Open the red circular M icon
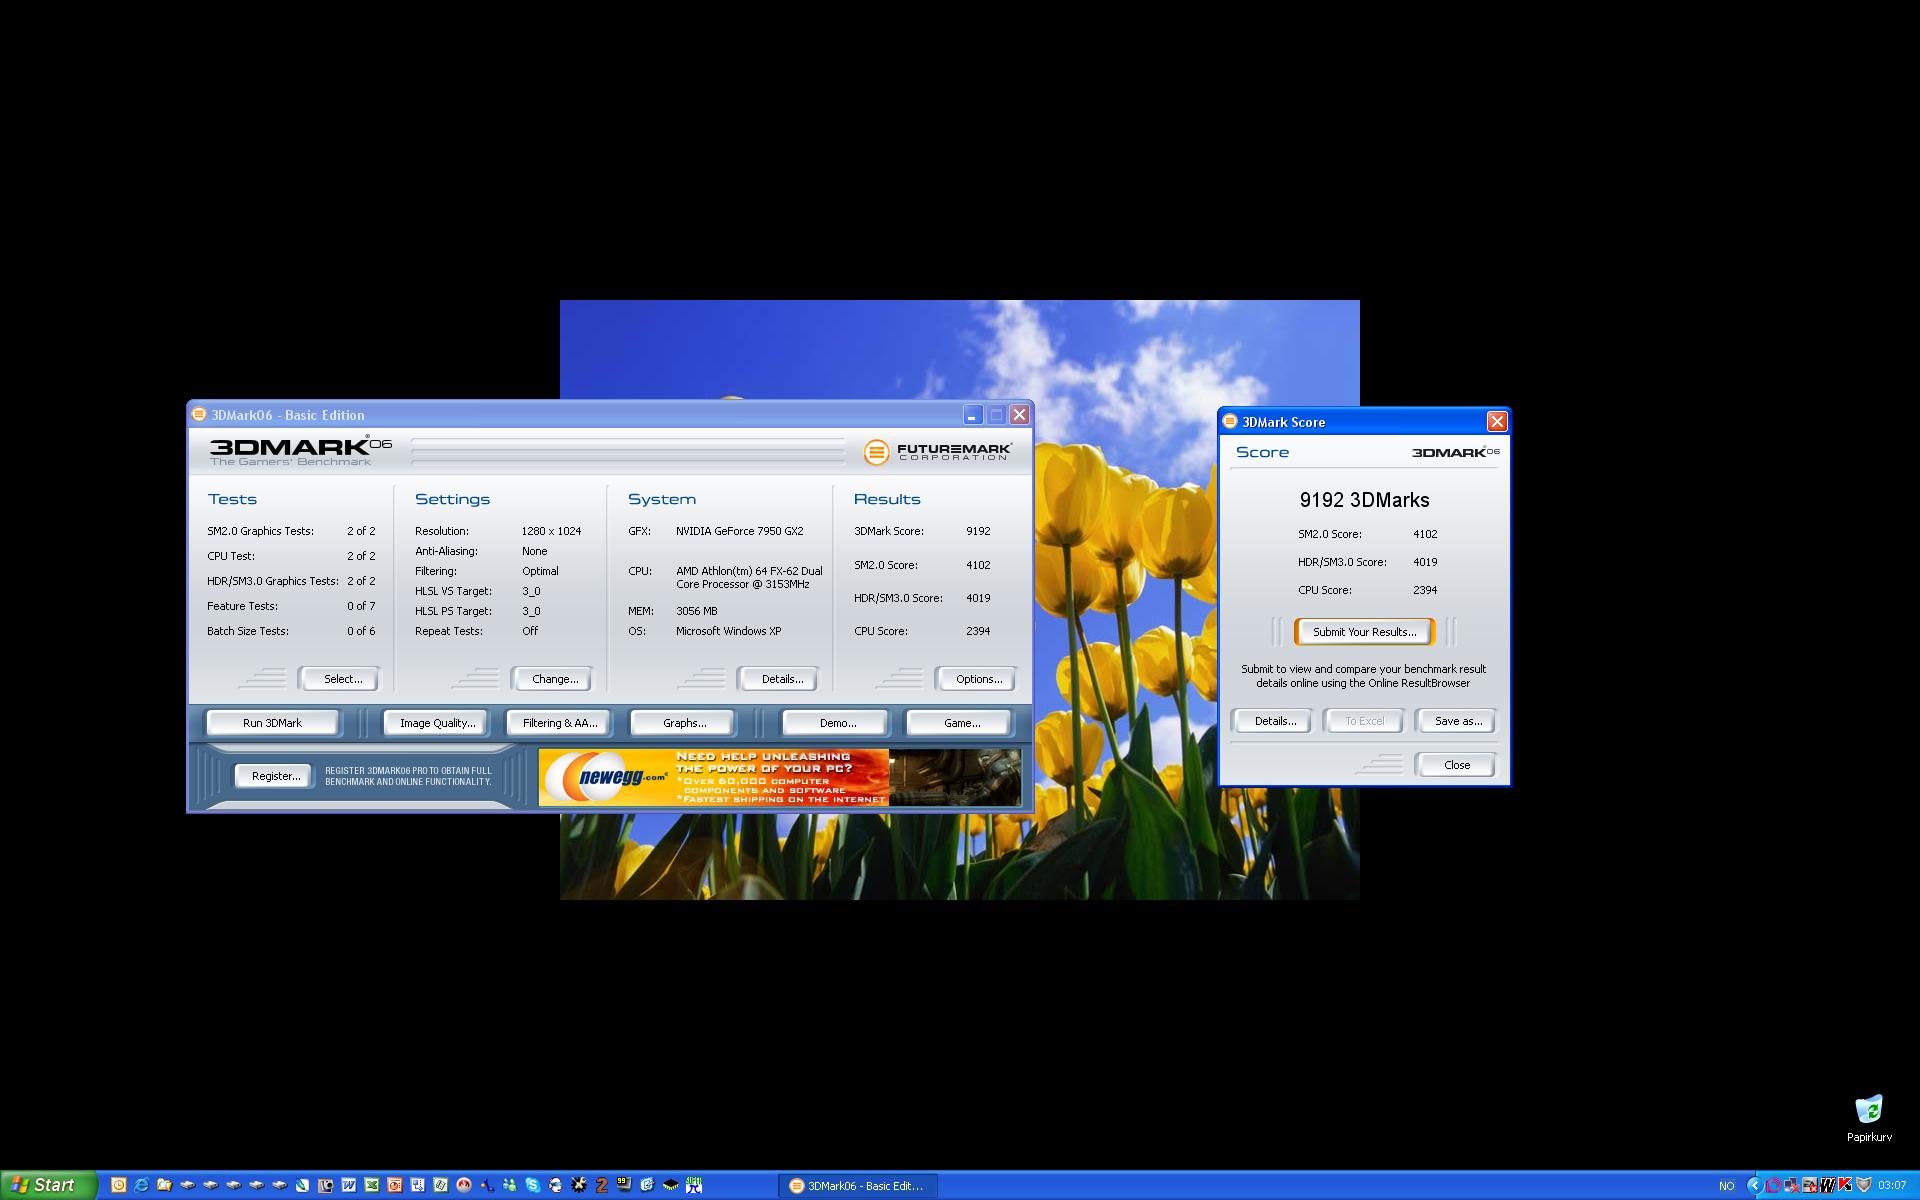Image resolution: width=1920 pixels, height=1200 pixels. 464,1185
